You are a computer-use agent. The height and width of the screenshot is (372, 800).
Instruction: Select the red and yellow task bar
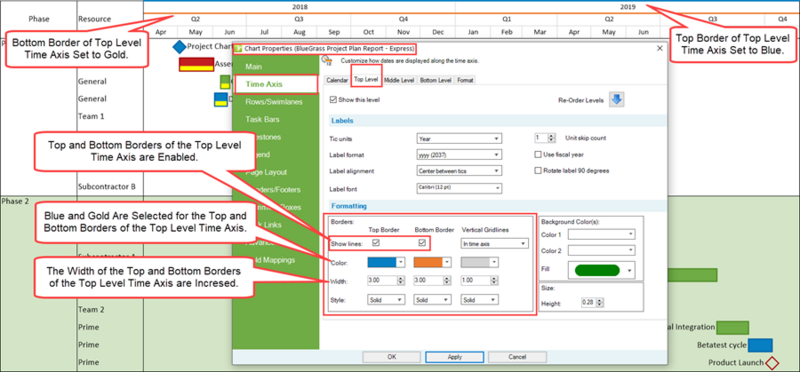(x=196, y=64)
